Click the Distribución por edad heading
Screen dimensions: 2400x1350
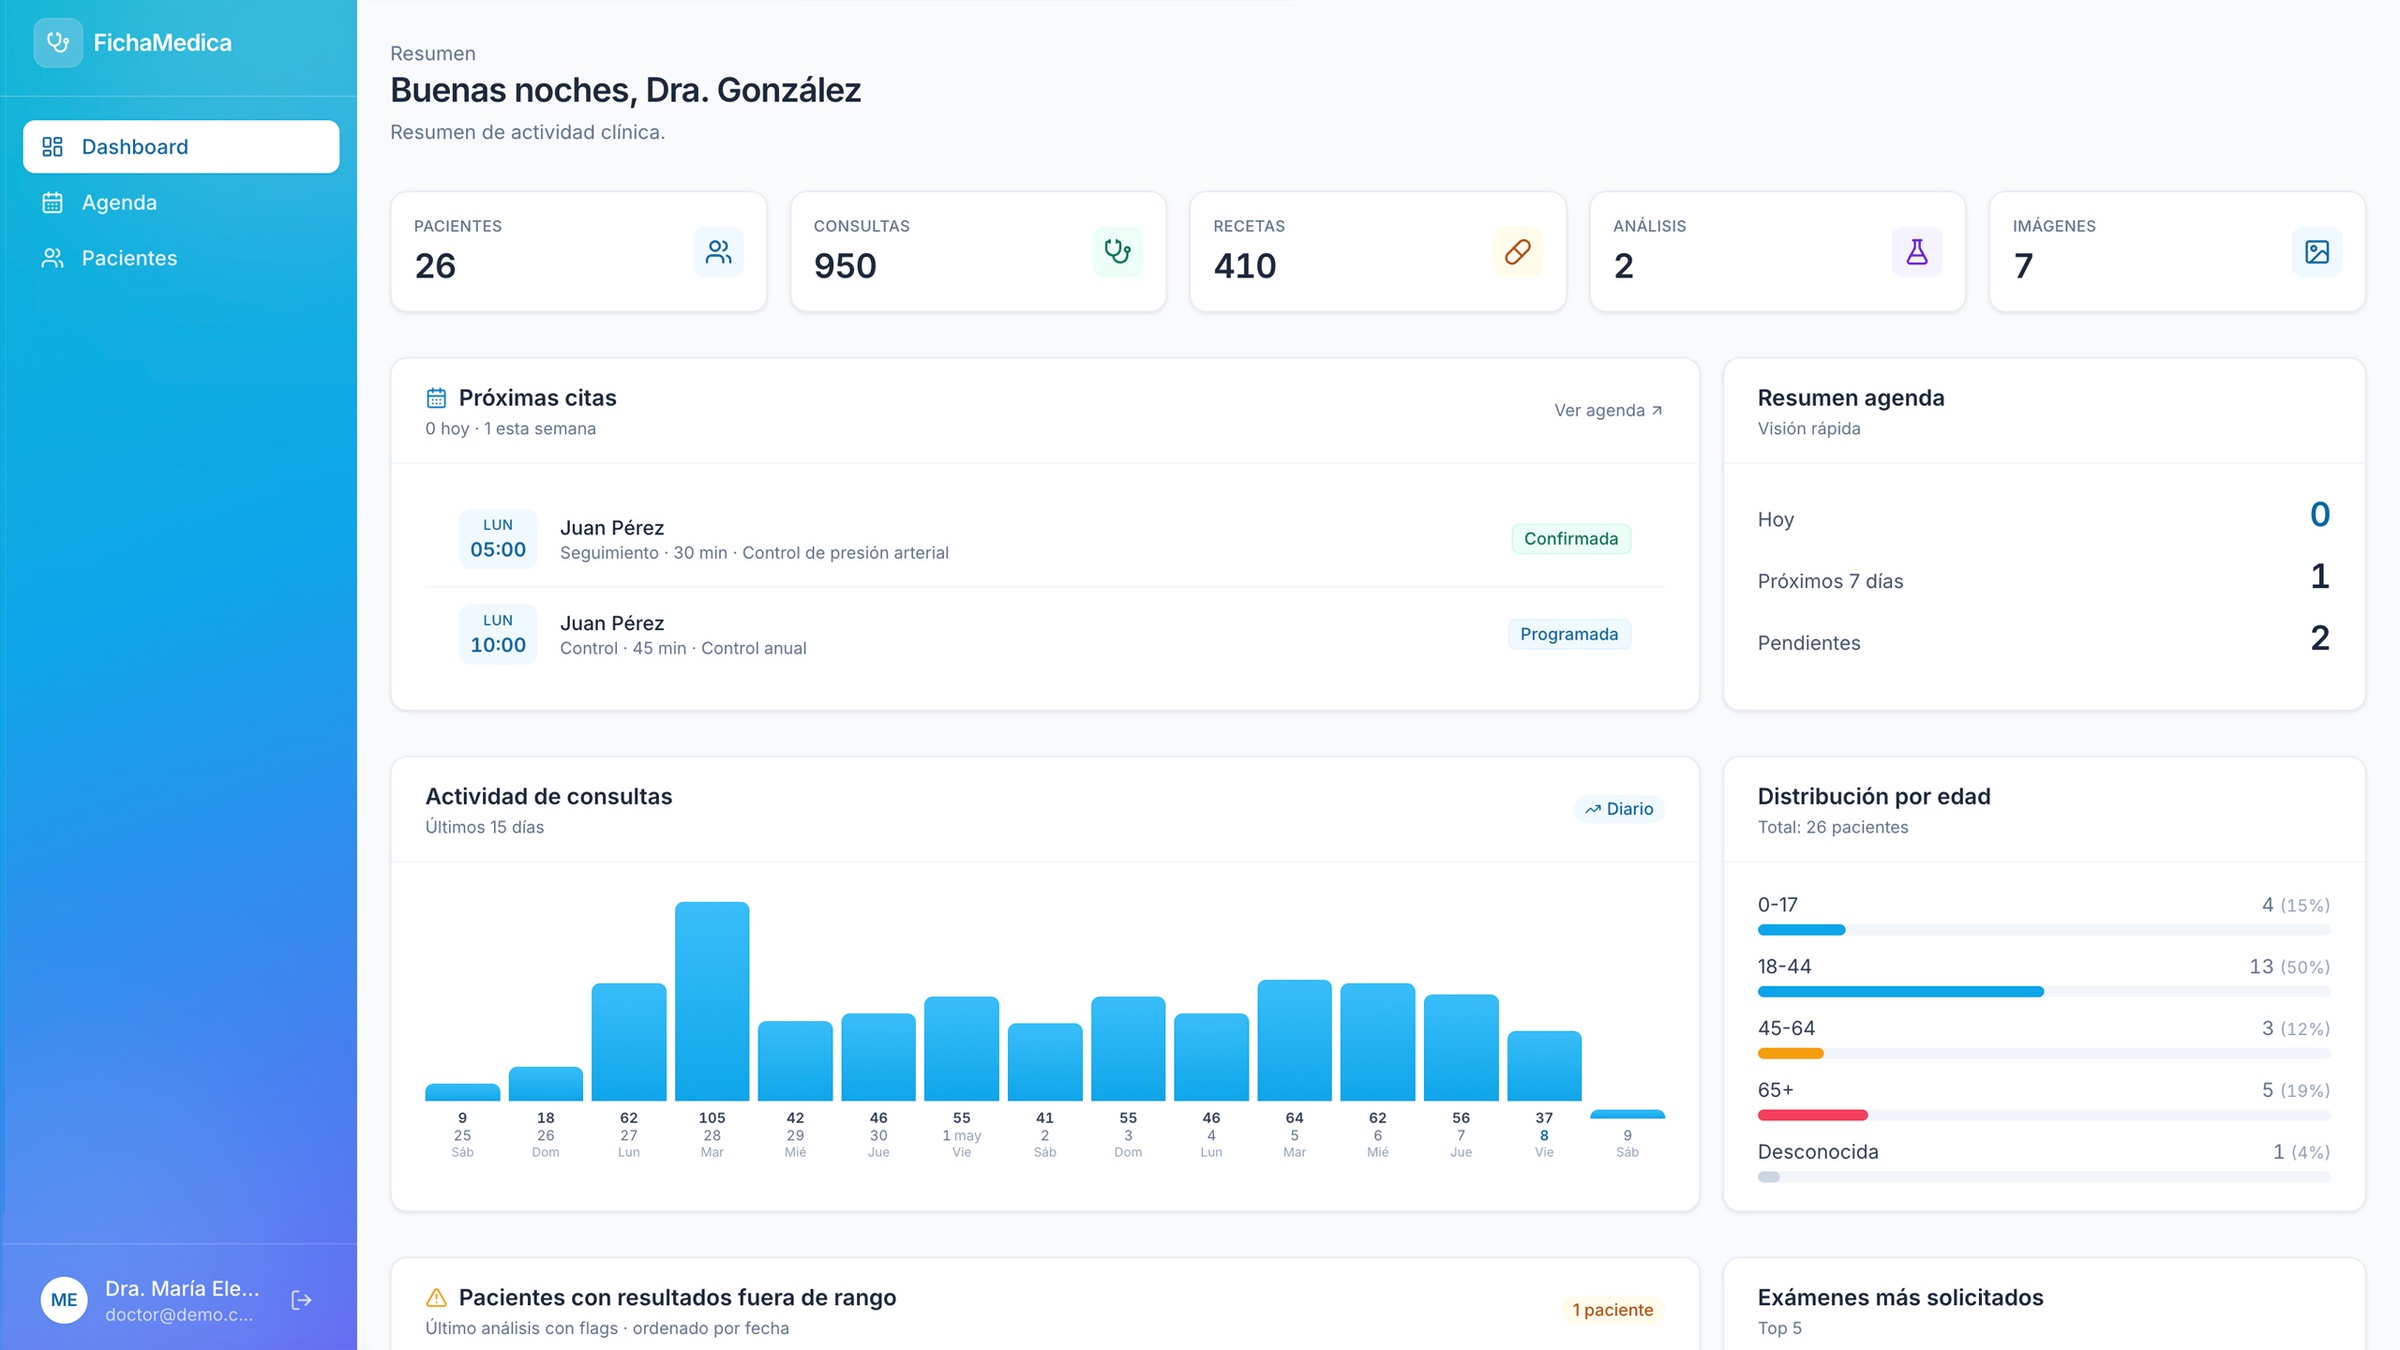(1874, 797)
